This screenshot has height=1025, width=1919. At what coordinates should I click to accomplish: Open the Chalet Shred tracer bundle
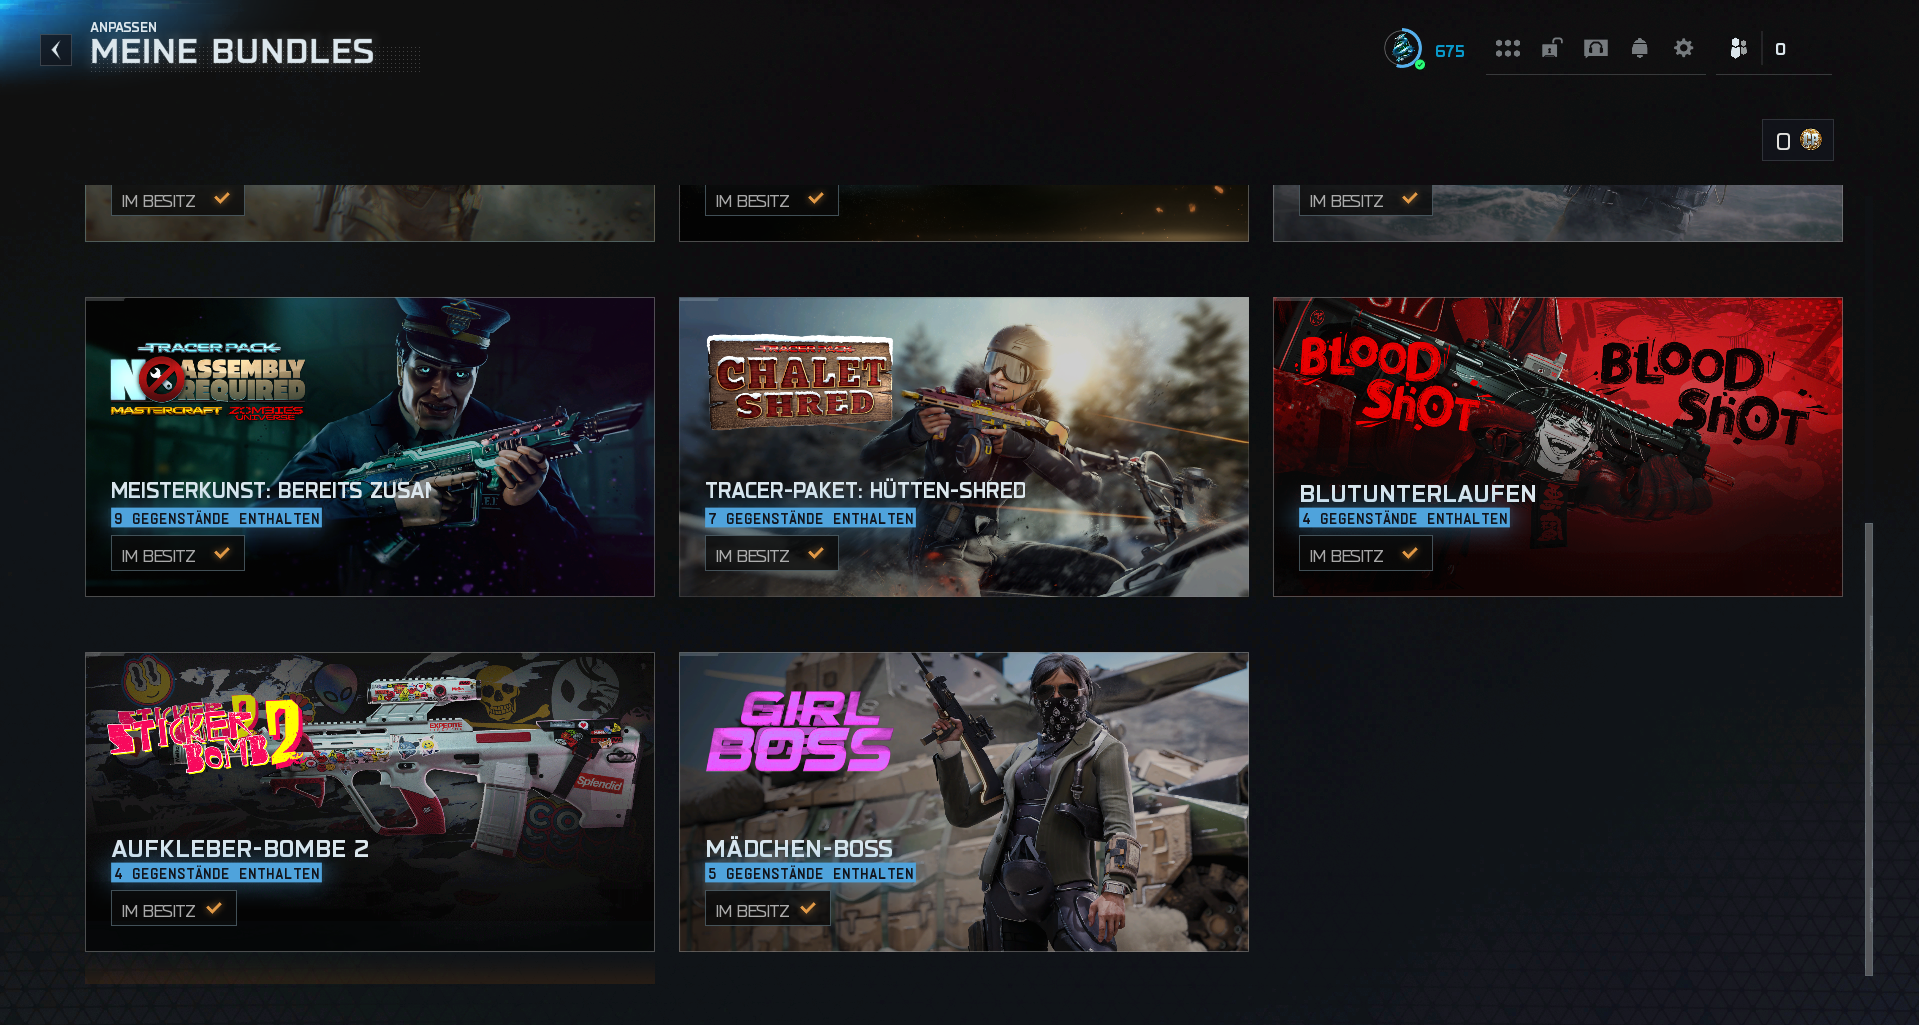click(x=964, y=447)
